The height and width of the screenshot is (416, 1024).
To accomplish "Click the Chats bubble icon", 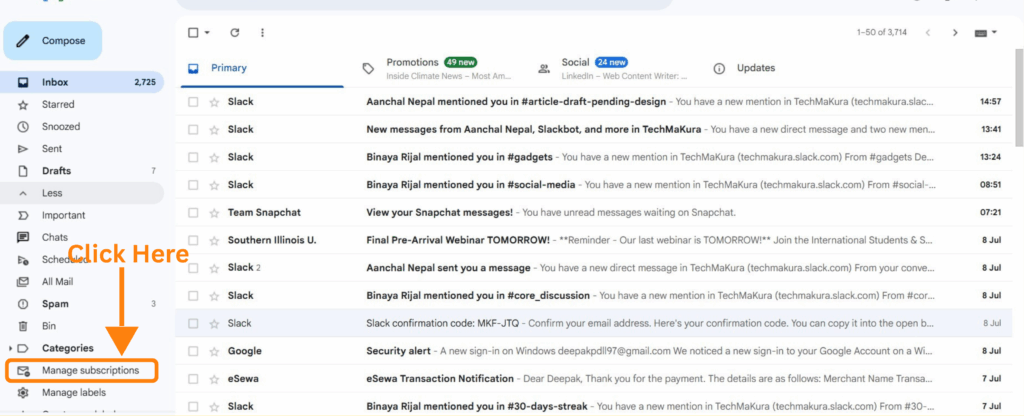I will (x=23, y=238).
